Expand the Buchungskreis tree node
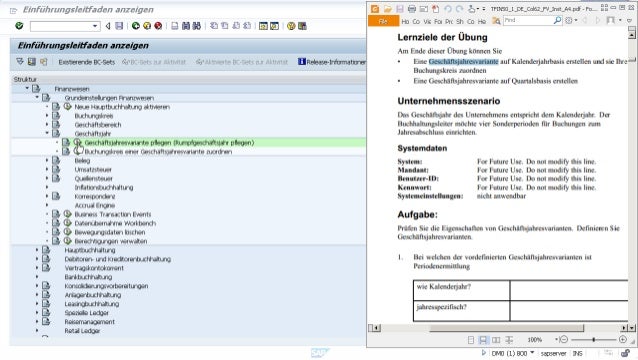Viewport: 638px width, 360px height. point(47,116)
